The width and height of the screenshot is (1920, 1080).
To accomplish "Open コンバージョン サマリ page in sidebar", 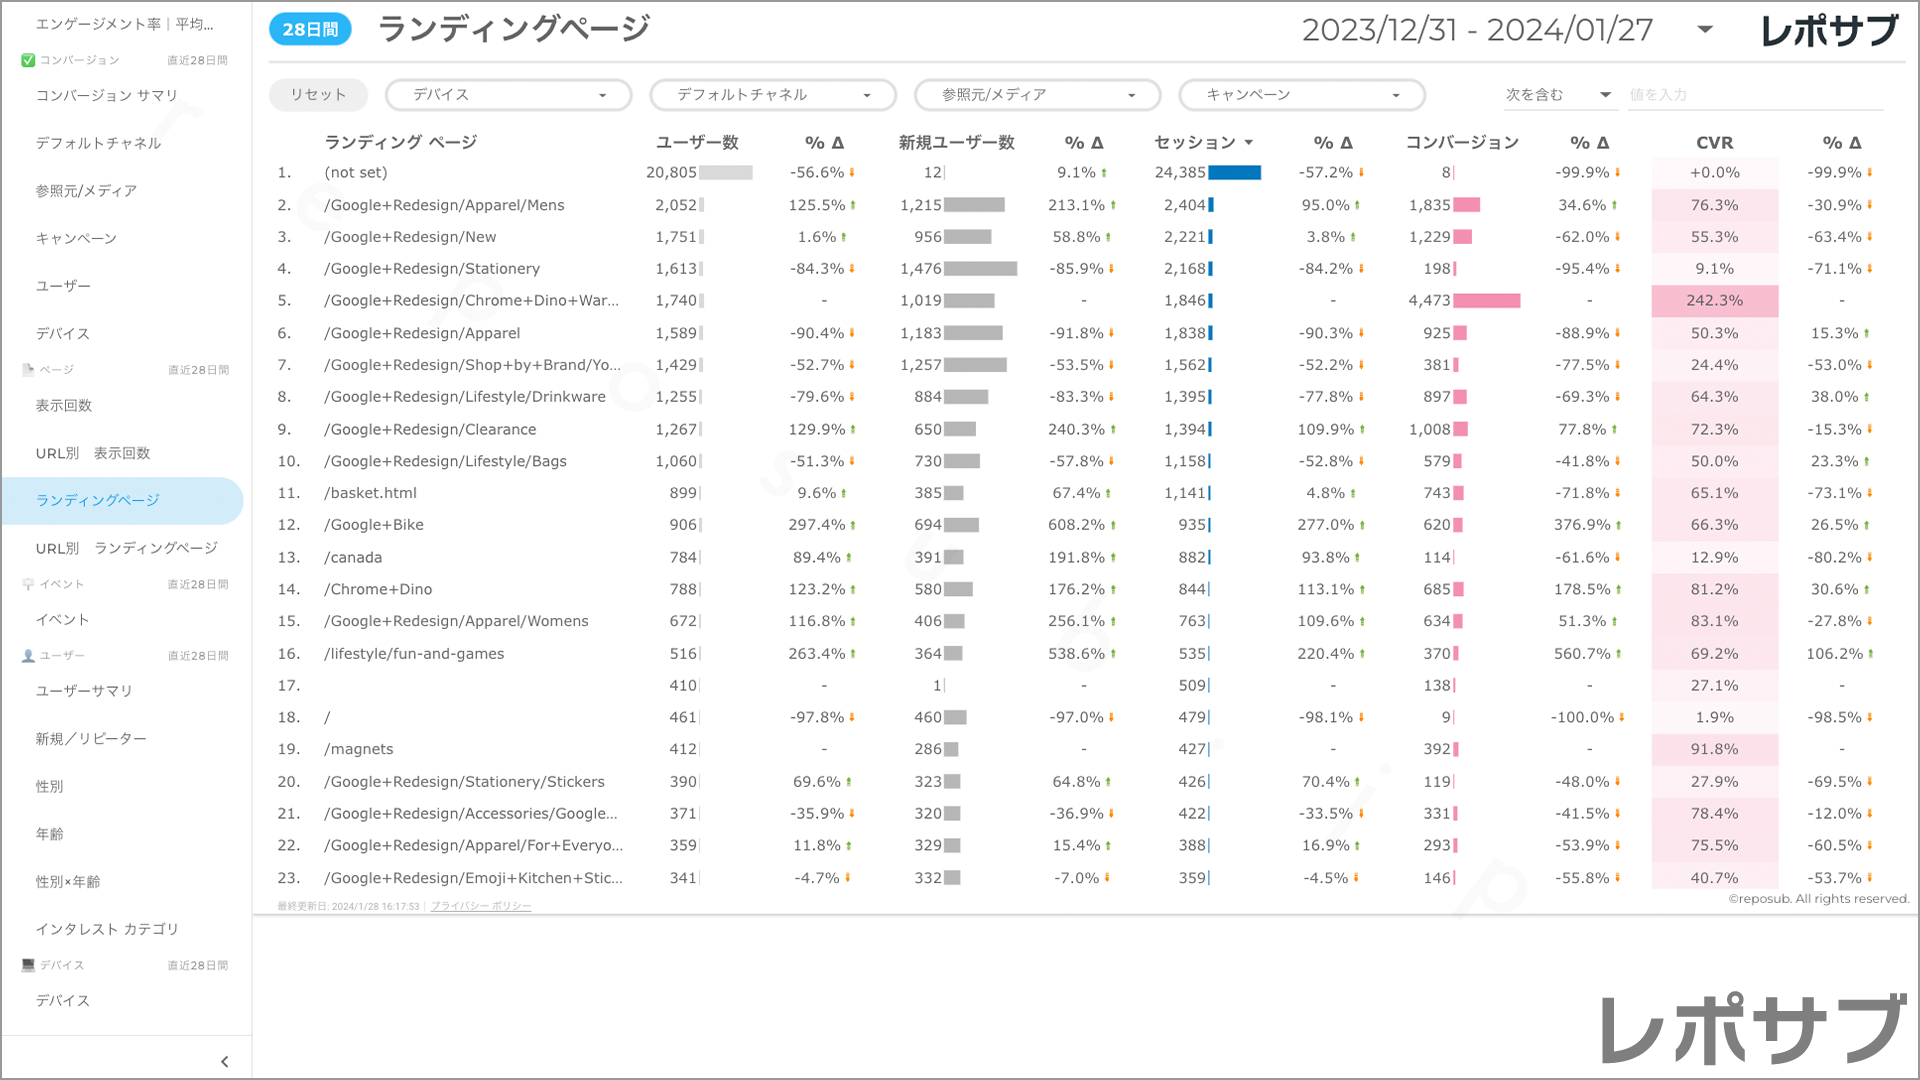I will [107, 95].
